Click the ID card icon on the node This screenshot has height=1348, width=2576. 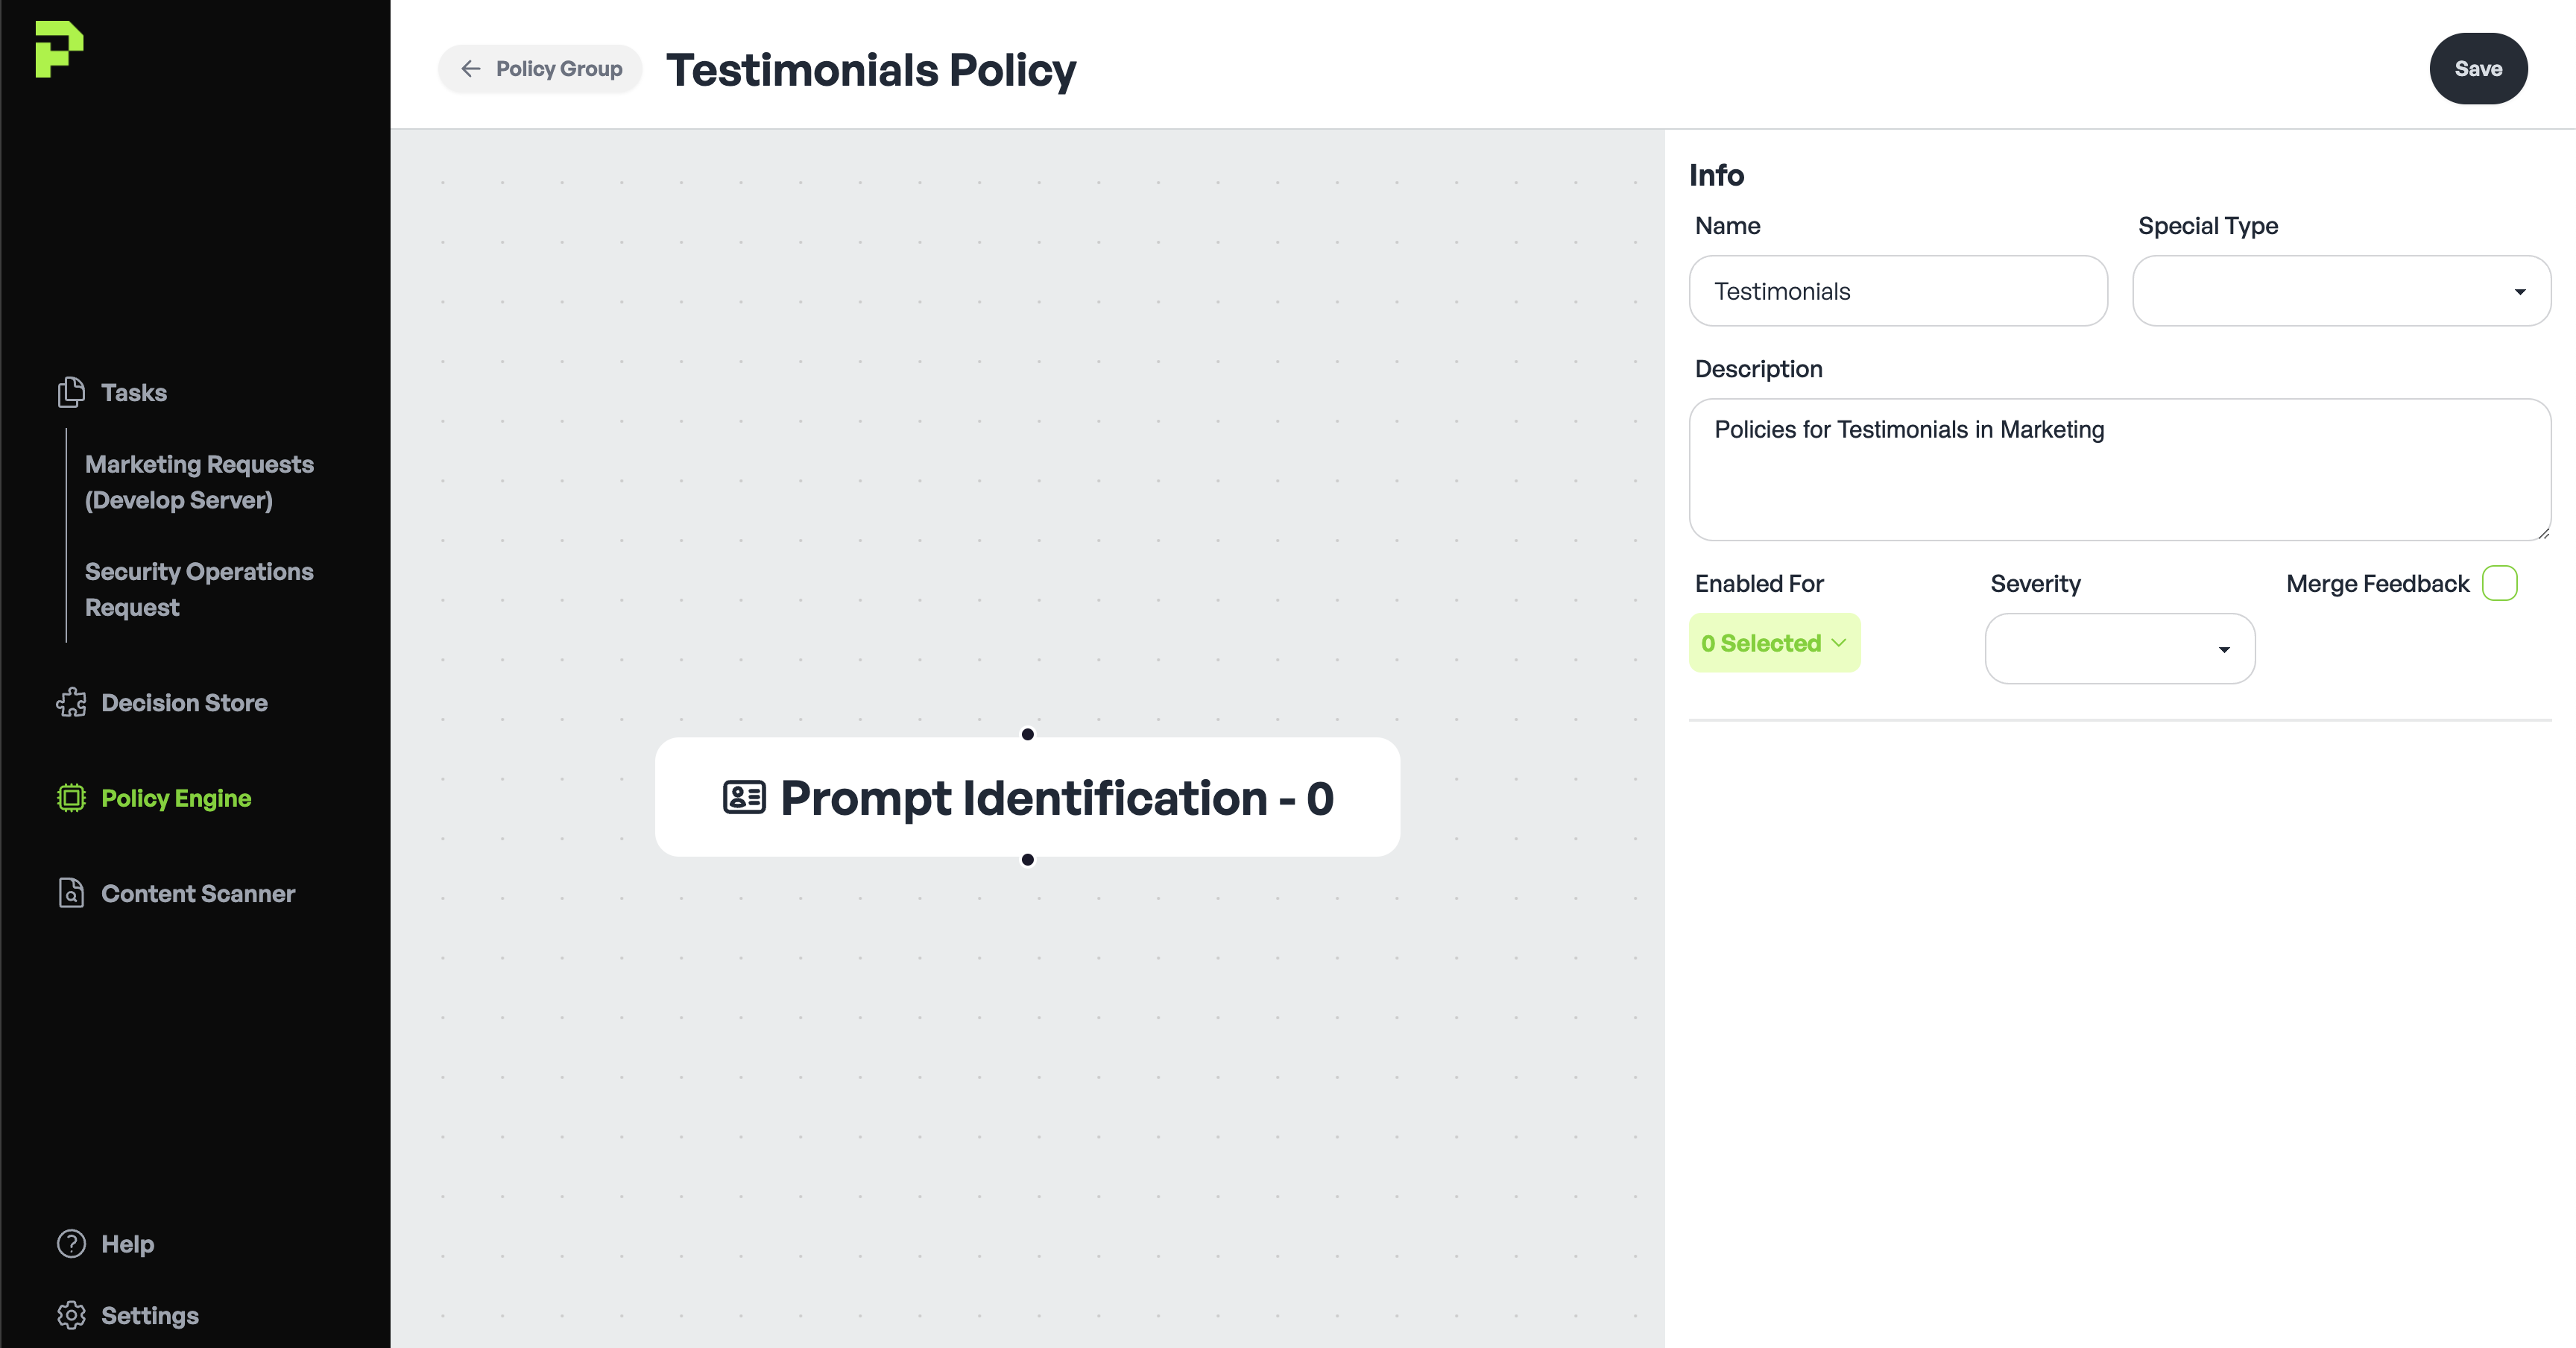click(744, 798)
